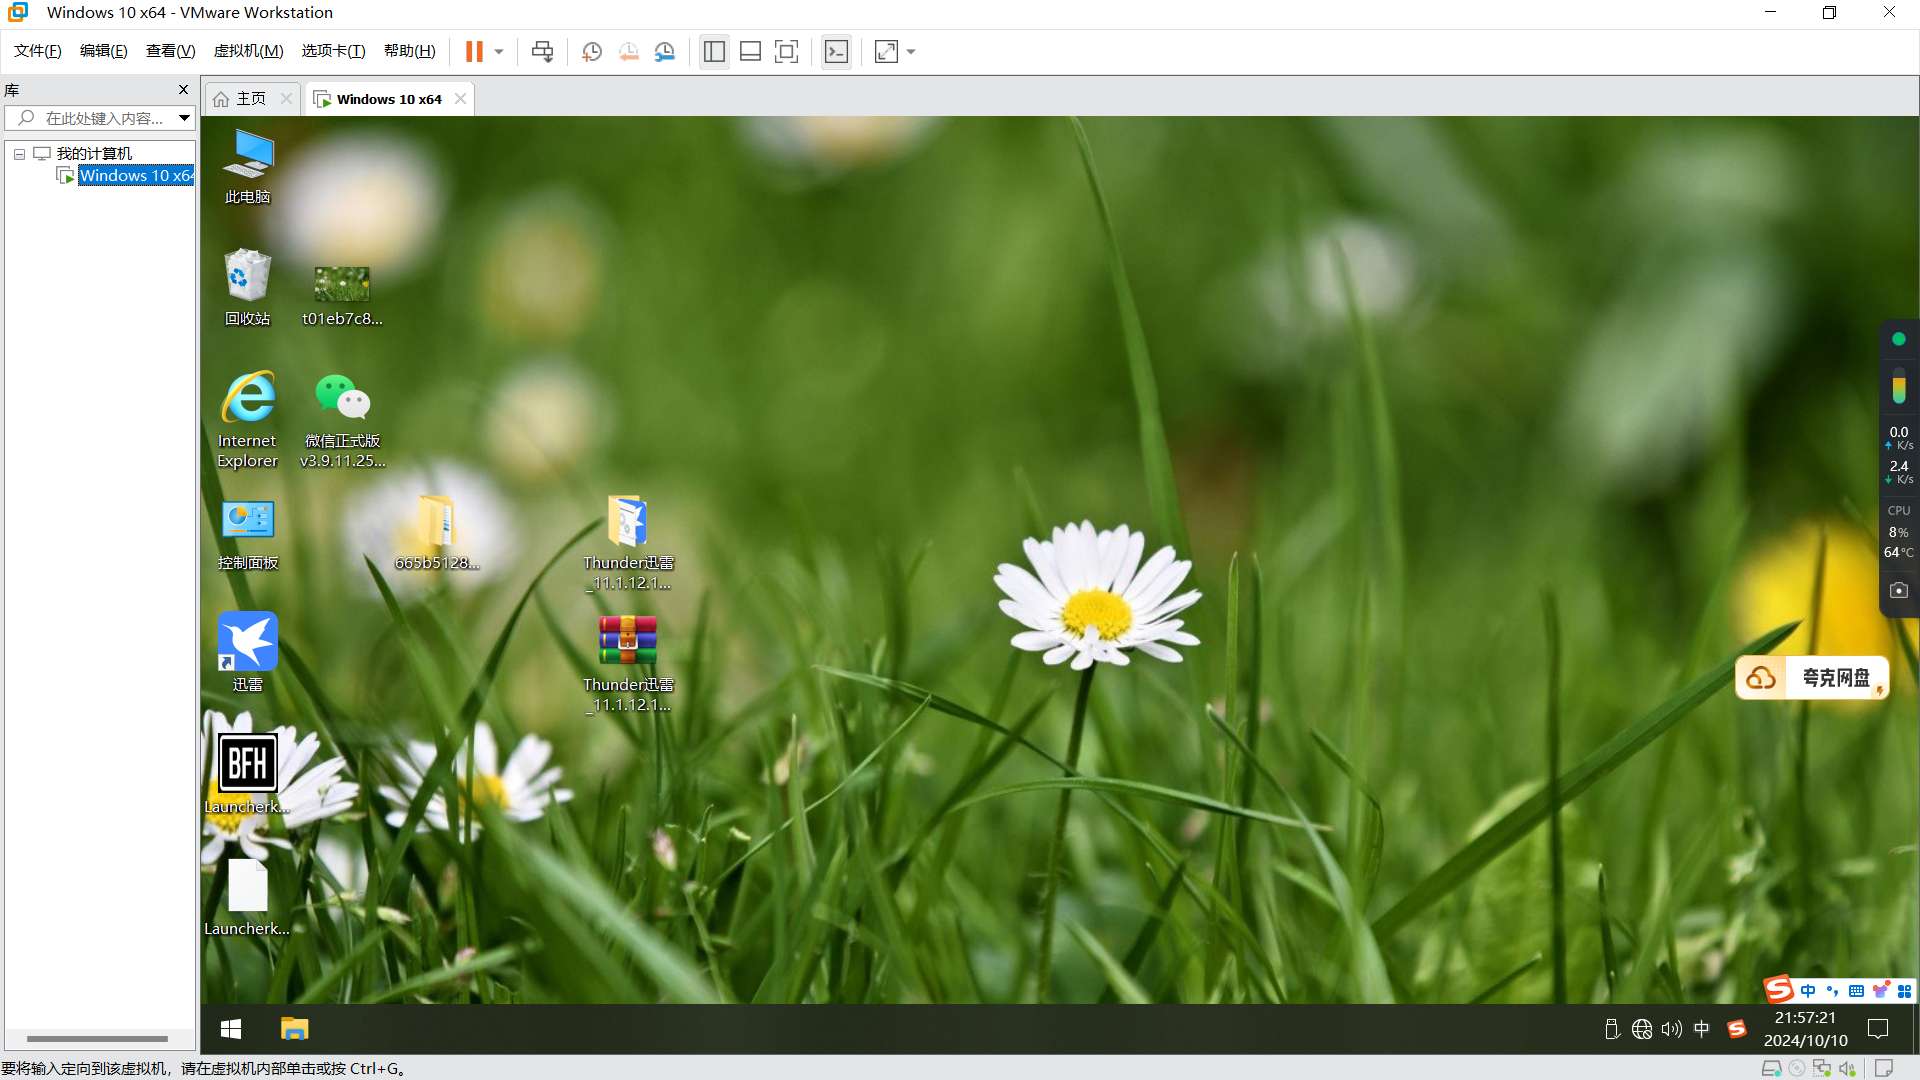Open the 查看(V) menu
Screen dimensions: 1920x1080
click(x=171, y=51)
